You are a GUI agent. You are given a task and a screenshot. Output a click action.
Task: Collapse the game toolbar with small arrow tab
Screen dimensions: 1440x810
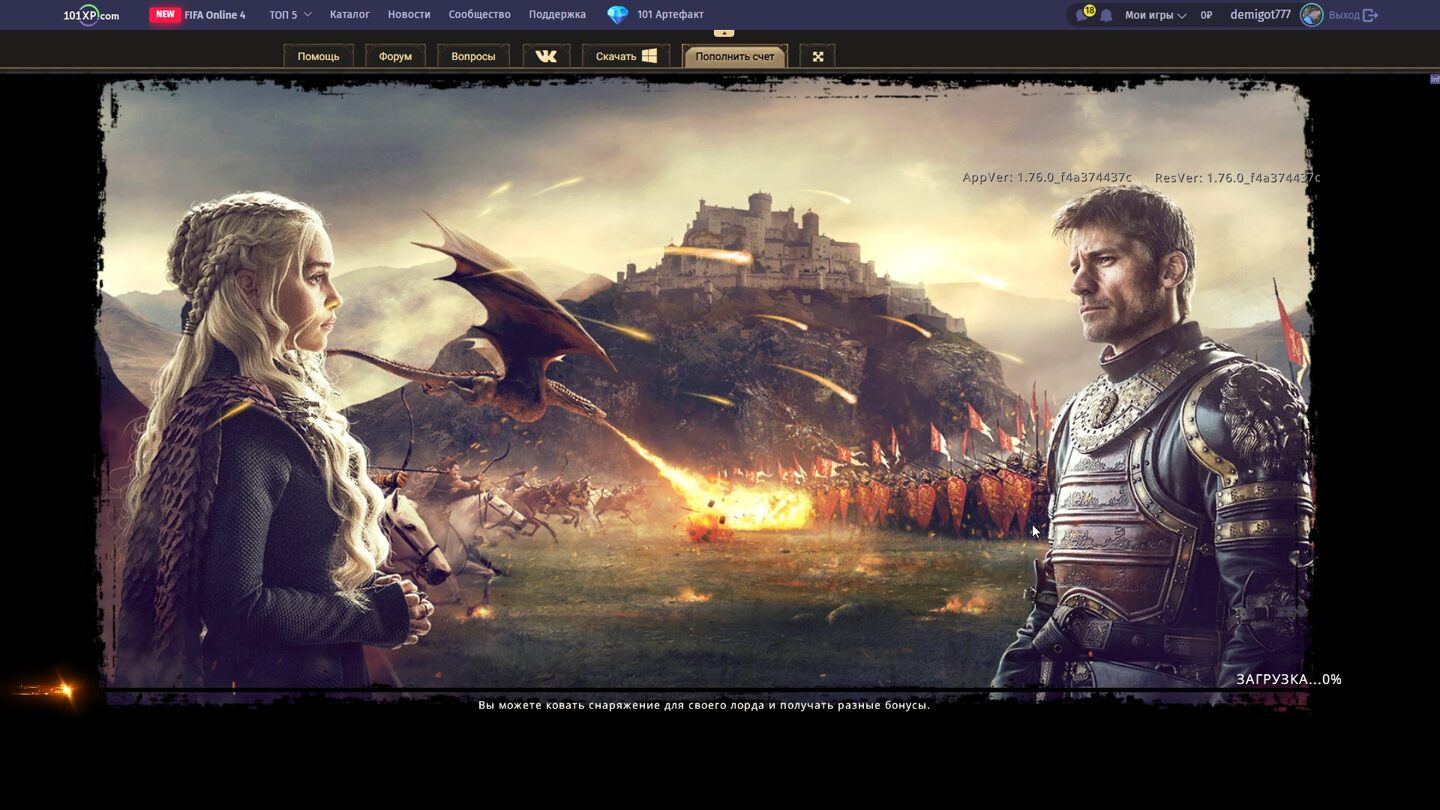[724, 33]
